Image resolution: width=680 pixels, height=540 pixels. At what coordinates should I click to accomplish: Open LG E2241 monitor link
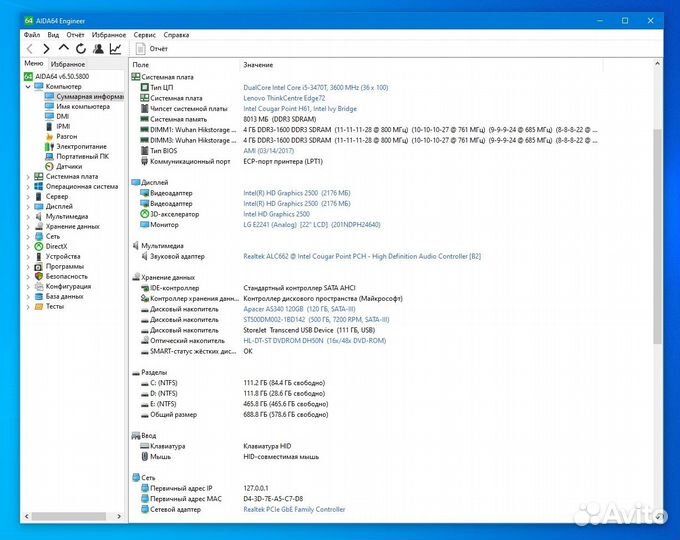point(312,225)
